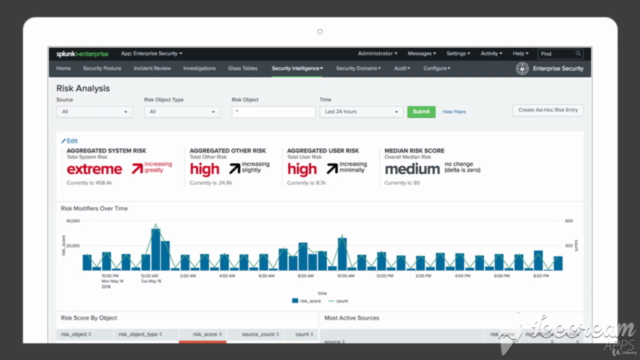Click Risk Modifiers Over Time panel title
Image resolution: width=640 pixels, height=360 pixels.
[x=94, y=209]
